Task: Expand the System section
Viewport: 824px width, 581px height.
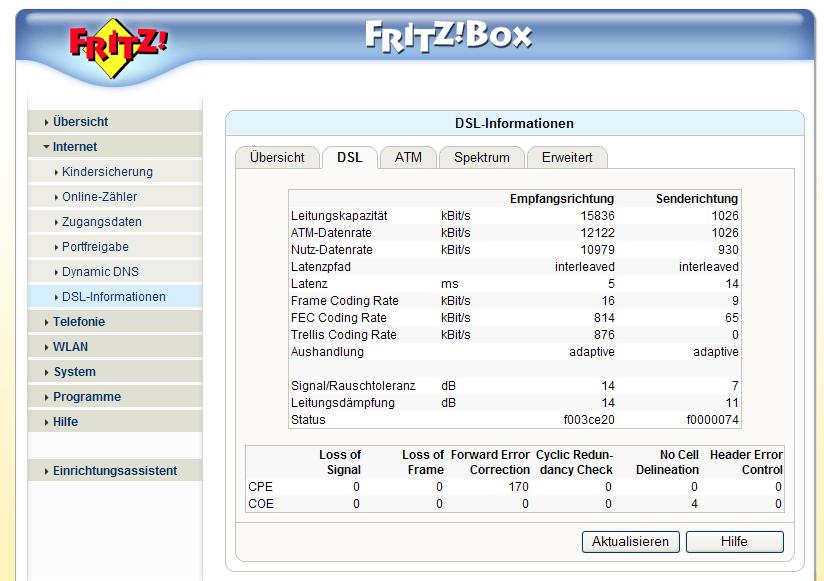Action: coord(75,372)
